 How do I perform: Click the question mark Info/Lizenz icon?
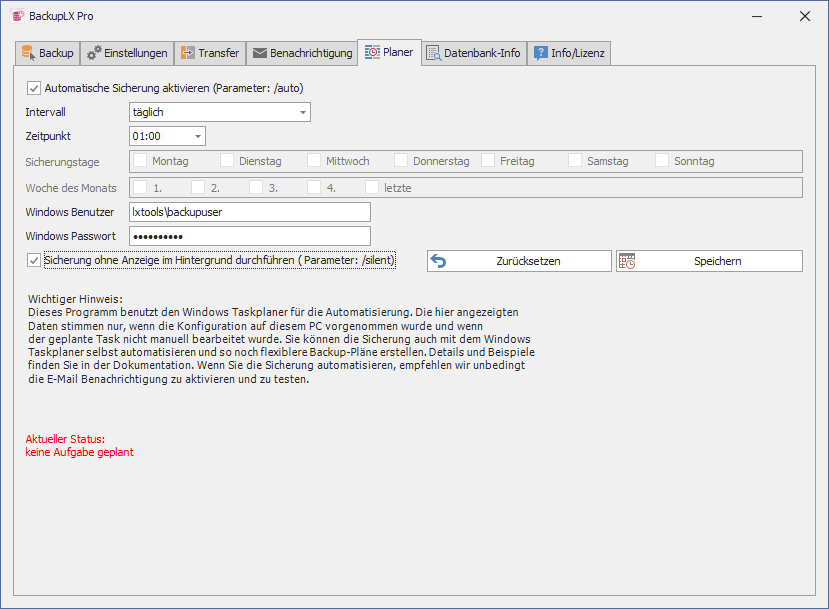[540, 53]
